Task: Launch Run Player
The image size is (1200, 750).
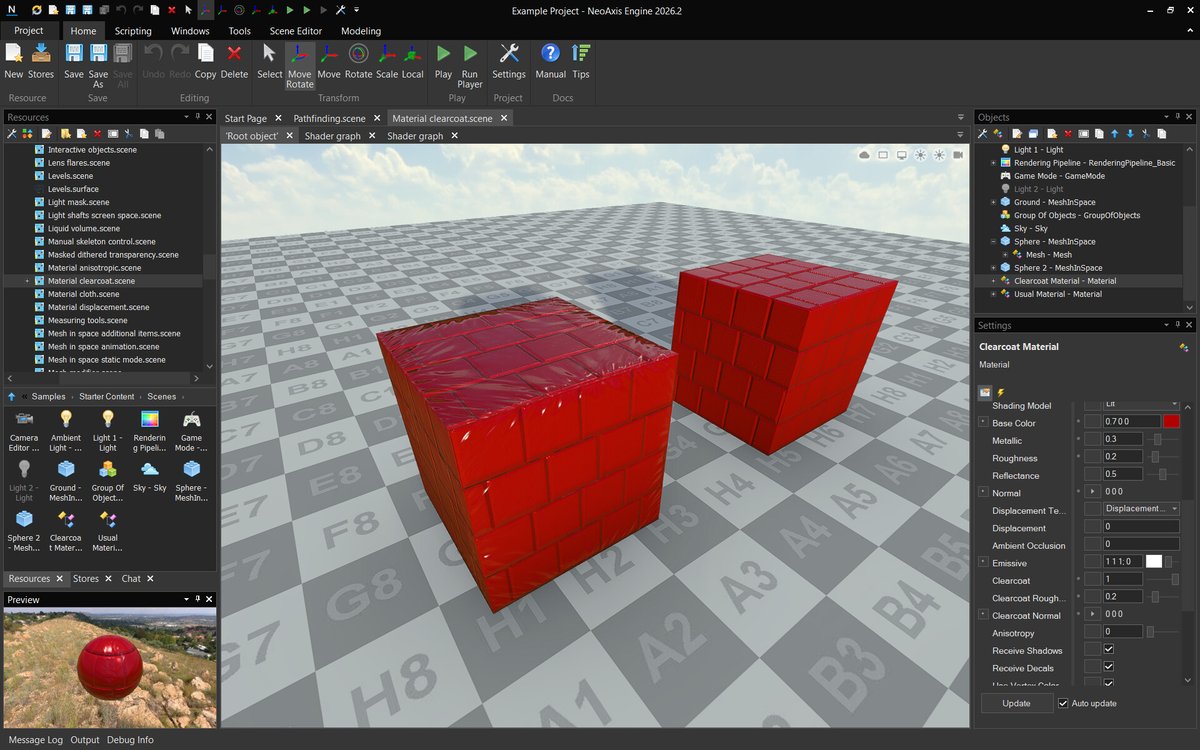Action: coord(470,66)
